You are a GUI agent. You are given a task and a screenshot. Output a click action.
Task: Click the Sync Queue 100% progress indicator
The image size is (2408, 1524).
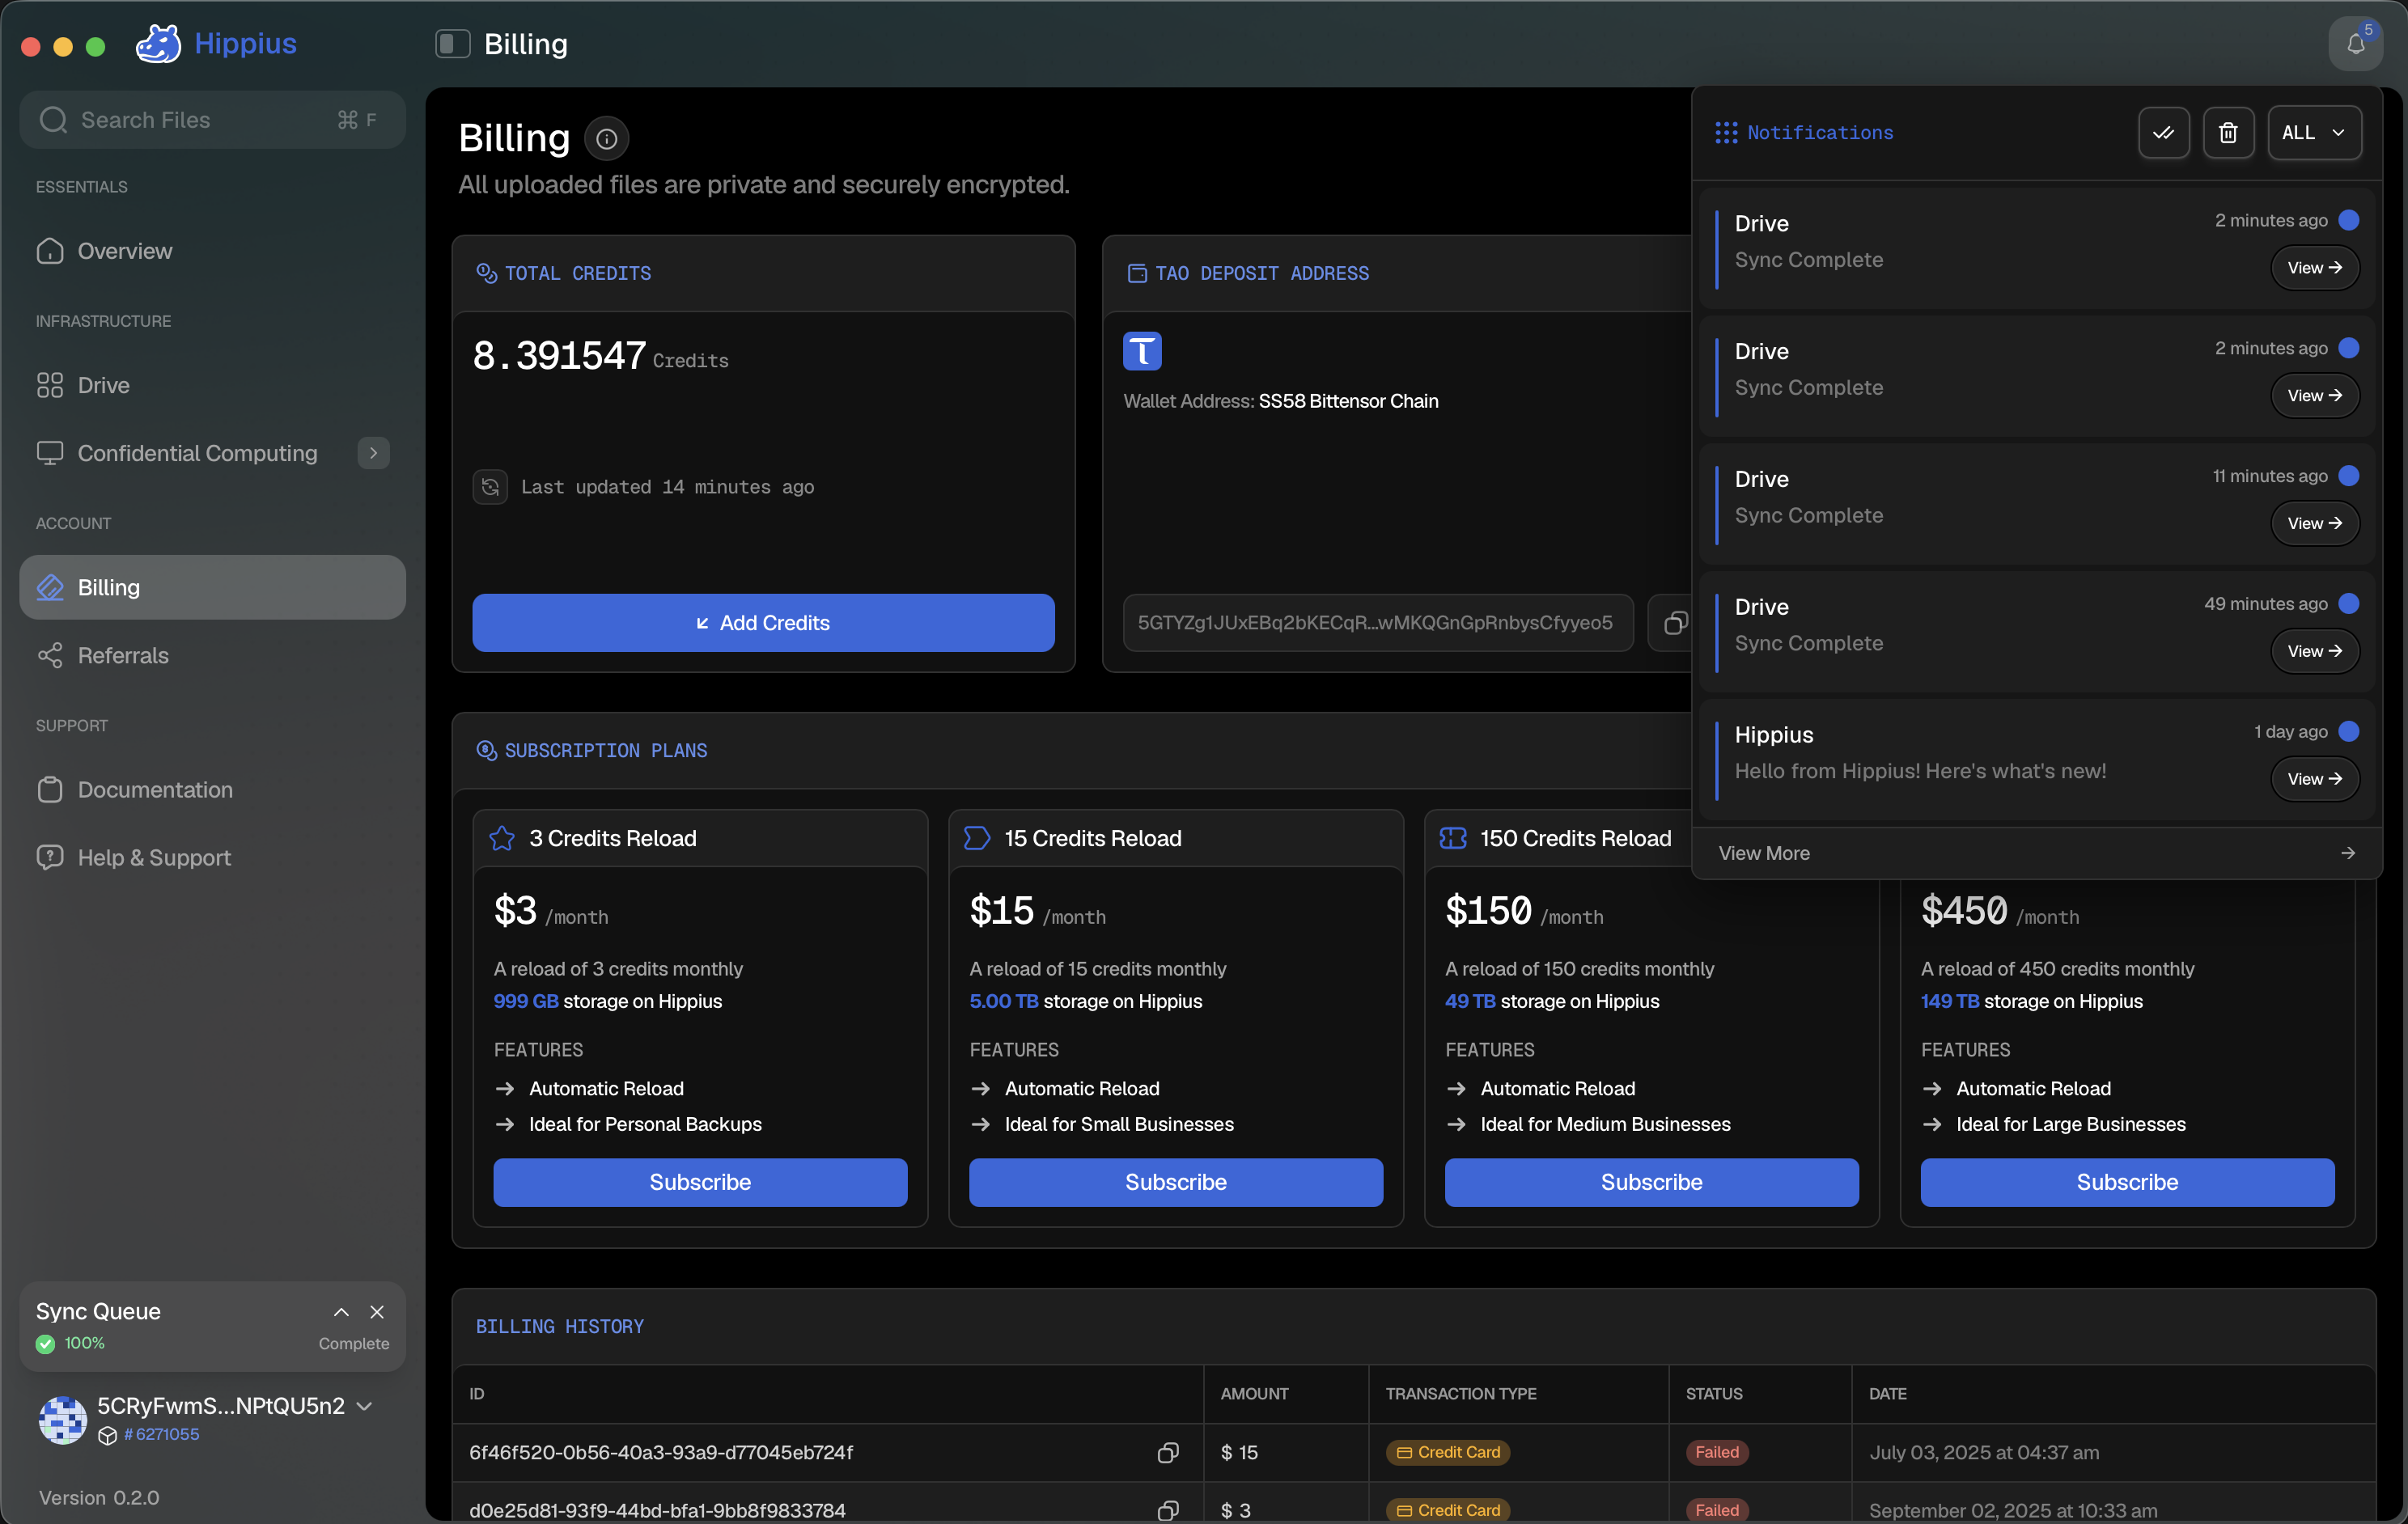[84, 1343]
